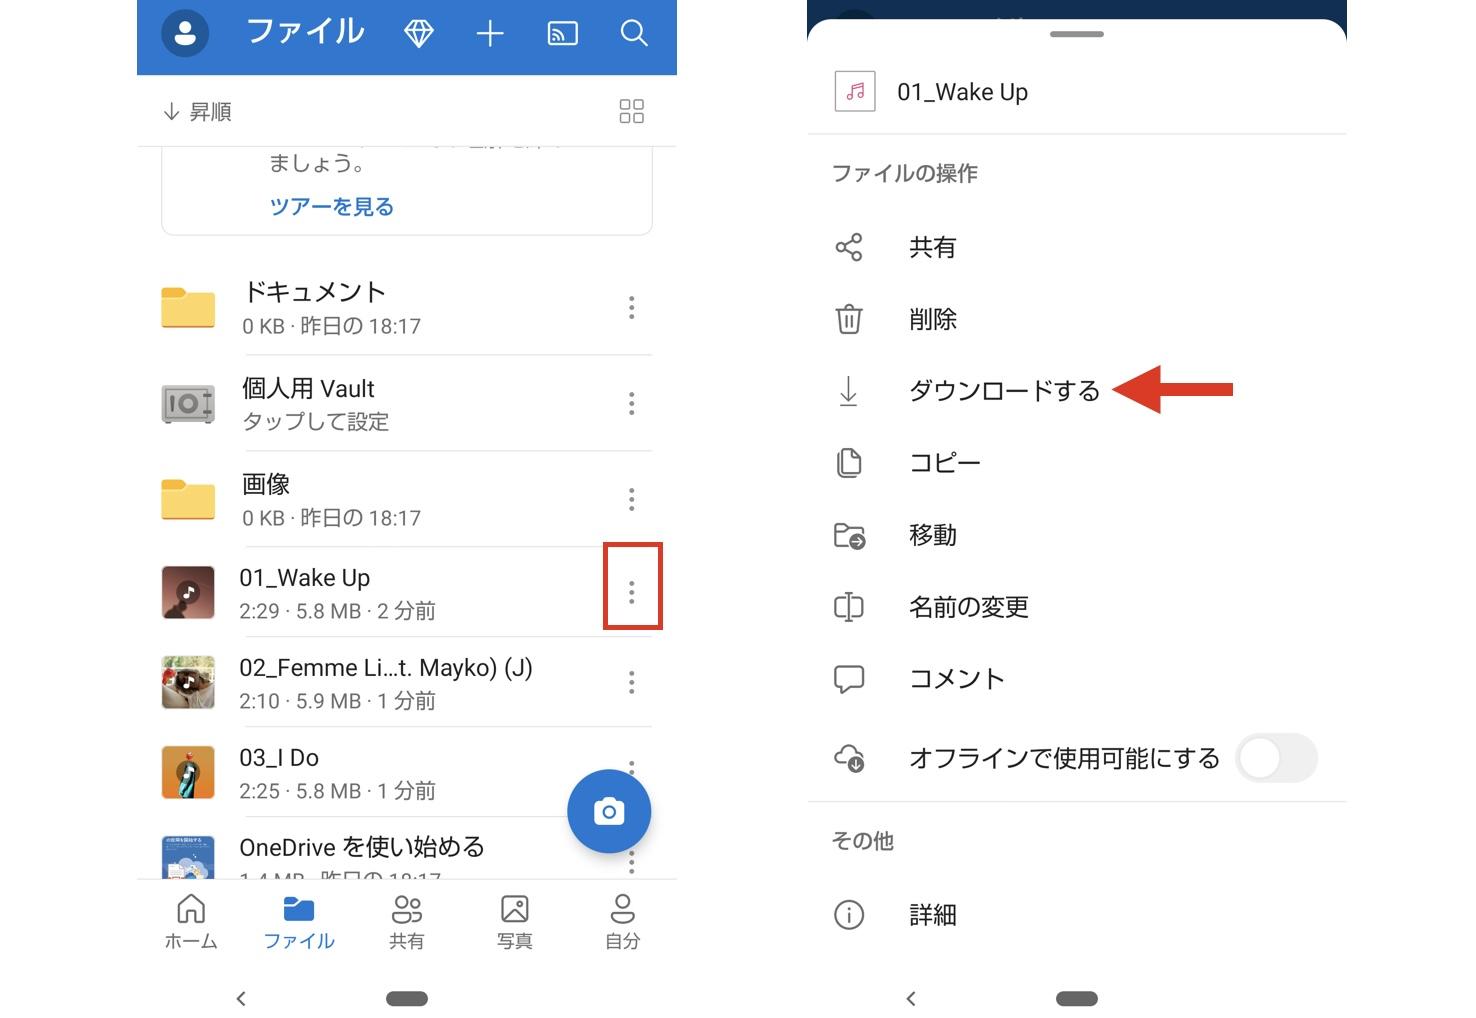Tap the premium diamond icon
Screen dimensions: 1476x1018
[x=418, y=34]
